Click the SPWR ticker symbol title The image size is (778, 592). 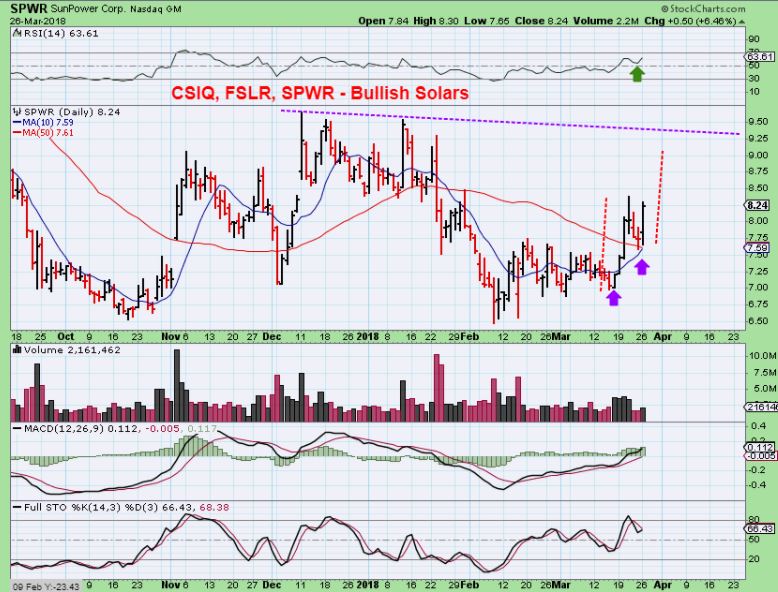27,8
